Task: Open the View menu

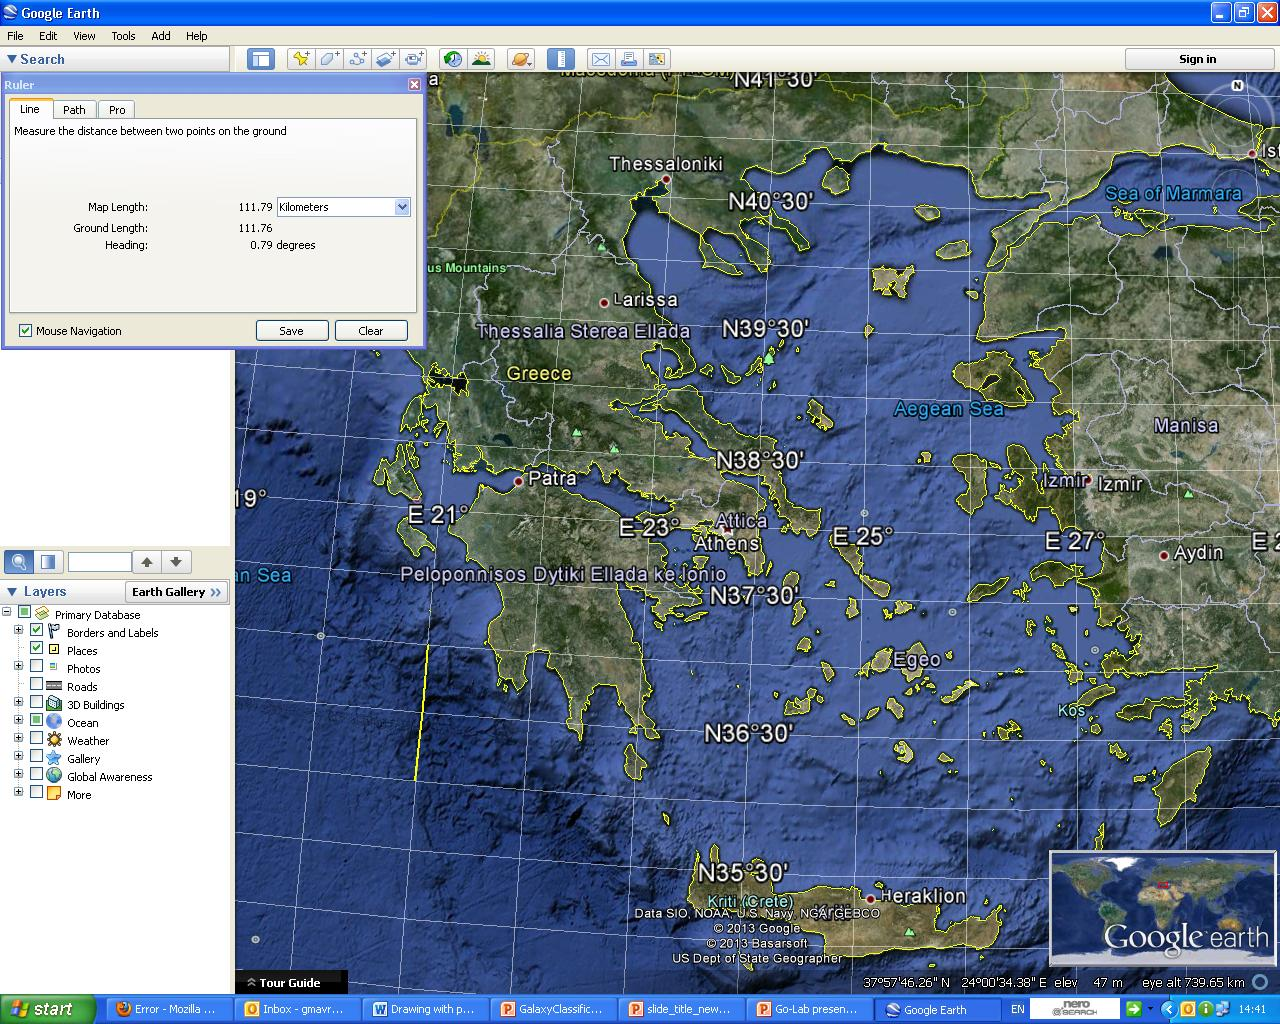Action: [84, 36]
